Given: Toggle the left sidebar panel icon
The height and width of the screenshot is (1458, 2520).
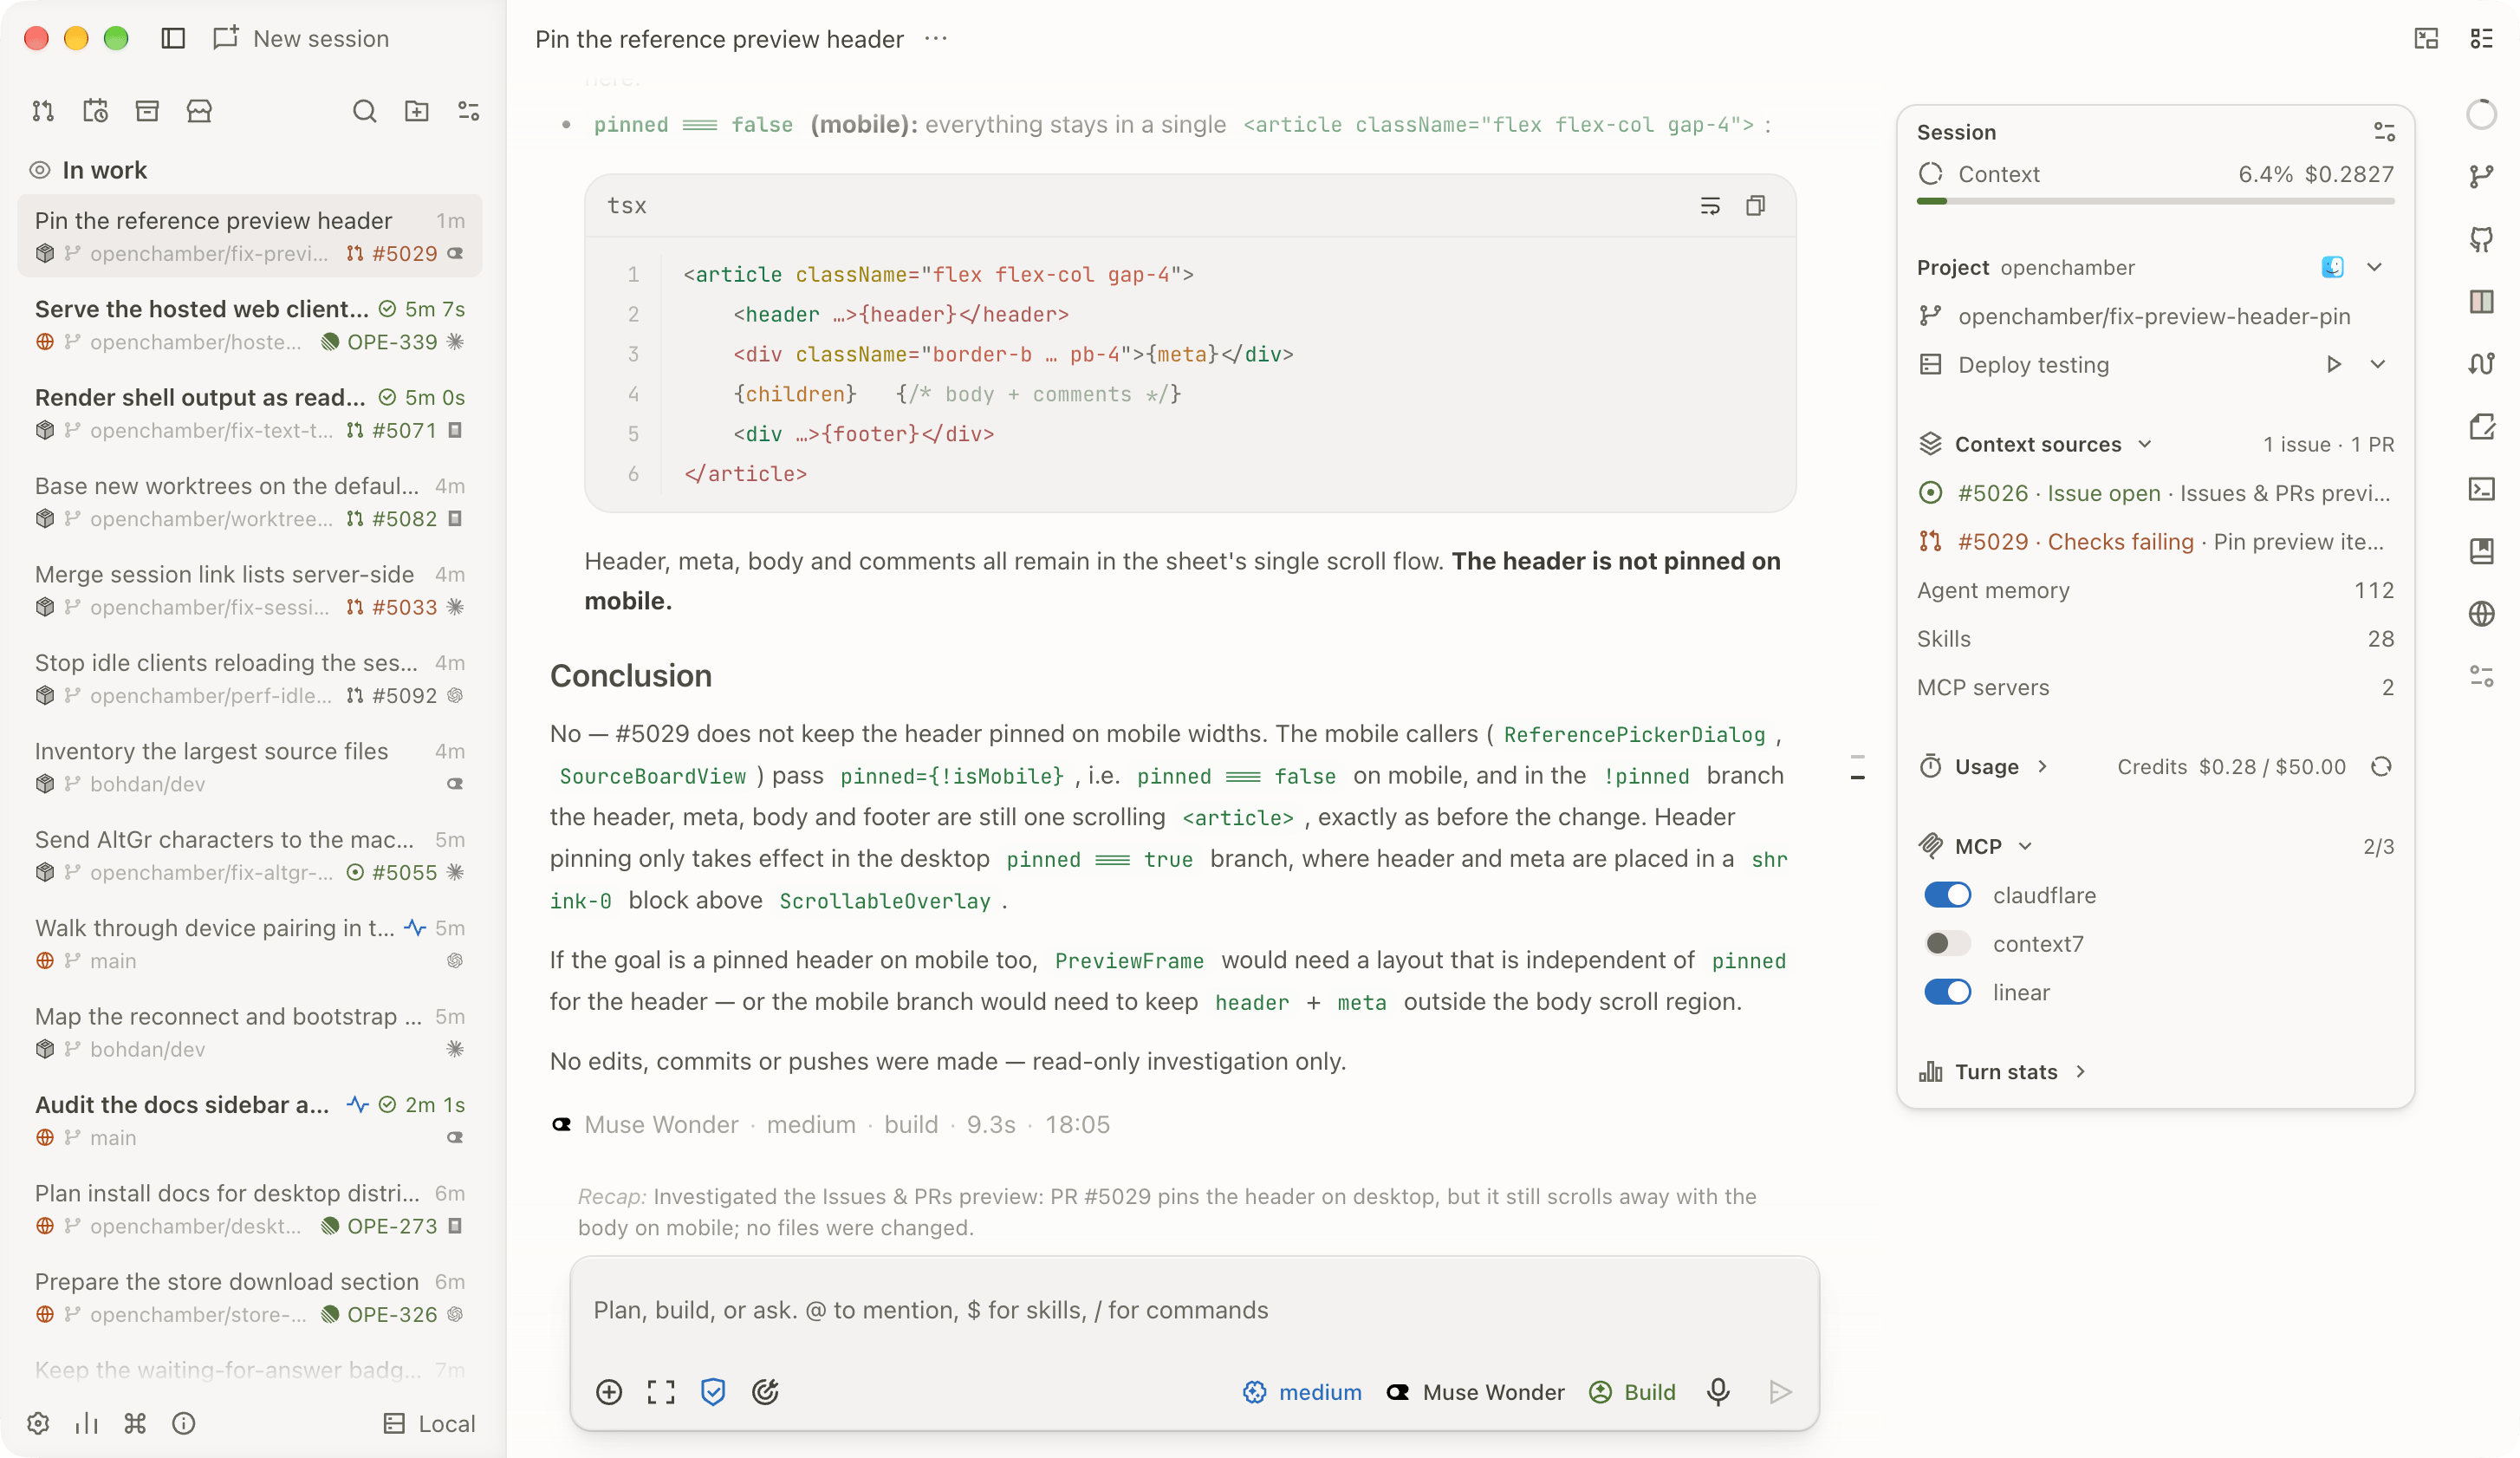Looking at the screenshot, I should point(173,38).
